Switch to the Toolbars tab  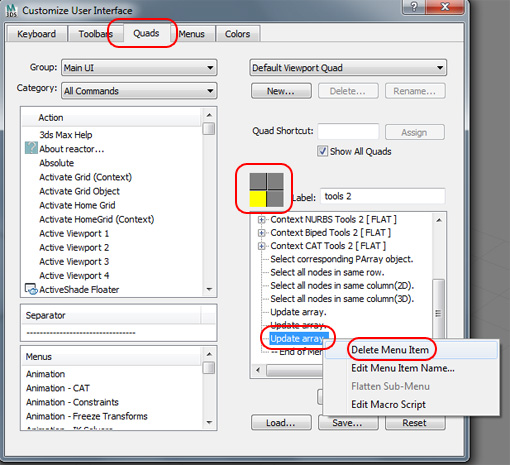point(96,34)
